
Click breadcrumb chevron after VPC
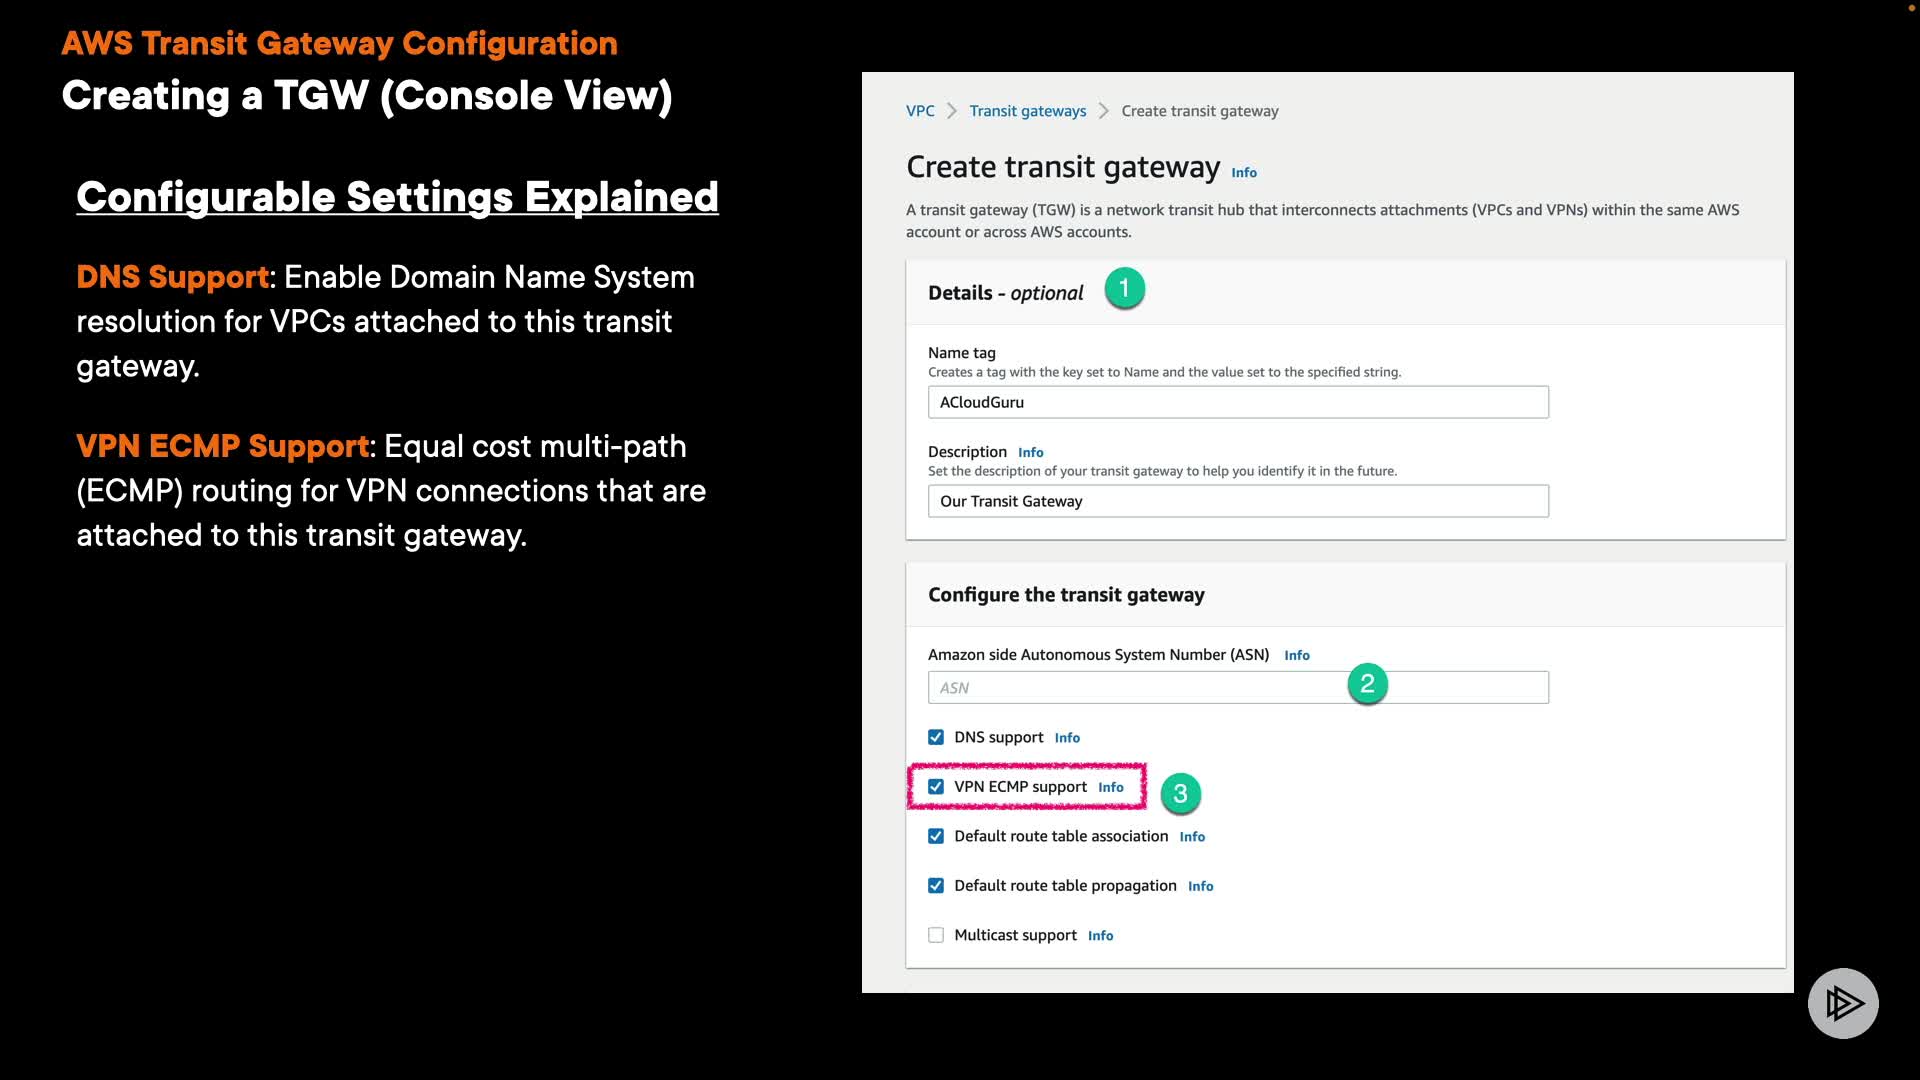click(952, 111)
